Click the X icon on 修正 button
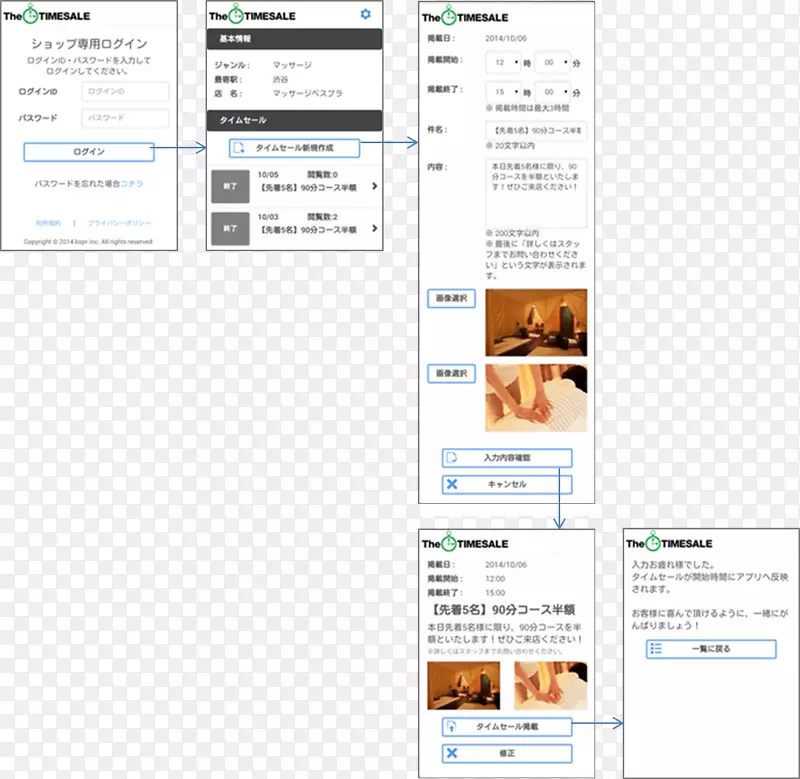The height and width of the screenshot is (779, 800). [x=452, y=754]
